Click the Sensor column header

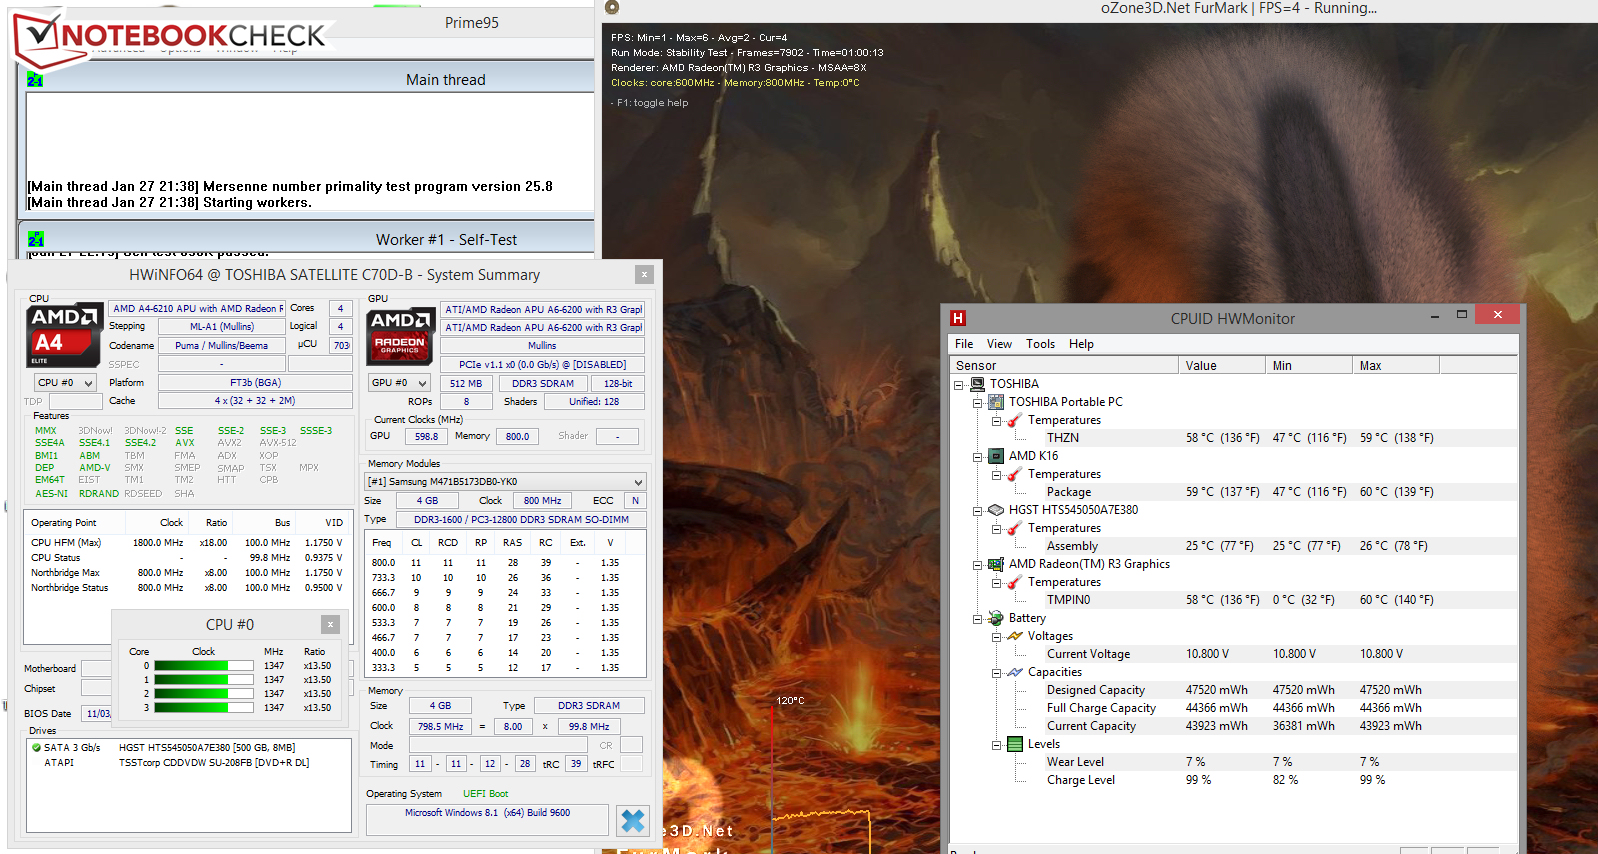[x=1064, y=366]
